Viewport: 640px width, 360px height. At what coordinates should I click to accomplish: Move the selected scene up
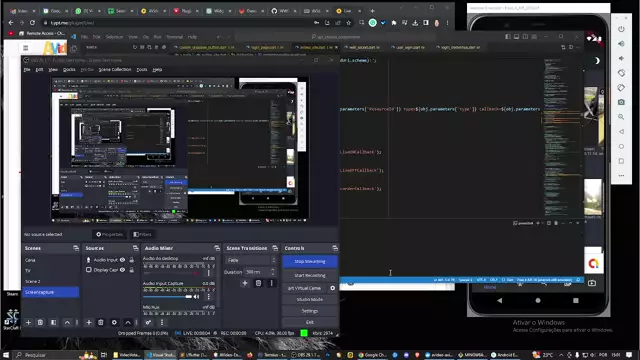(67, 322)
